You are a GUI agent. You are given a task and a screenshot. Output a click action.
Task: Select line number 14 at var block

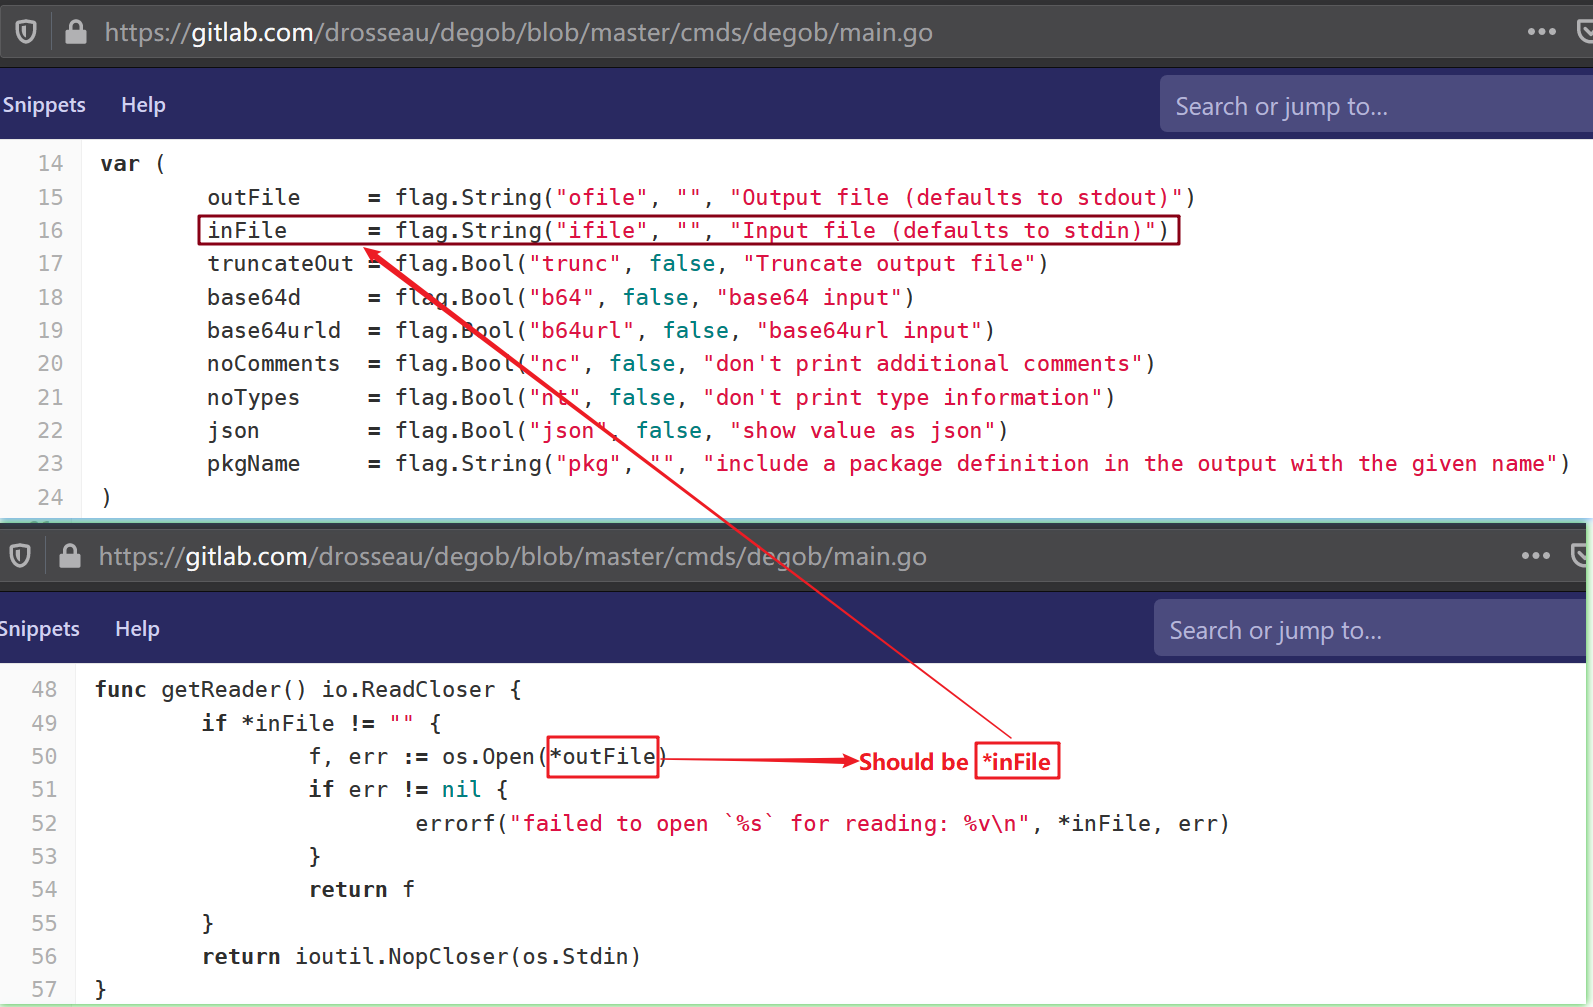(50, 163)
